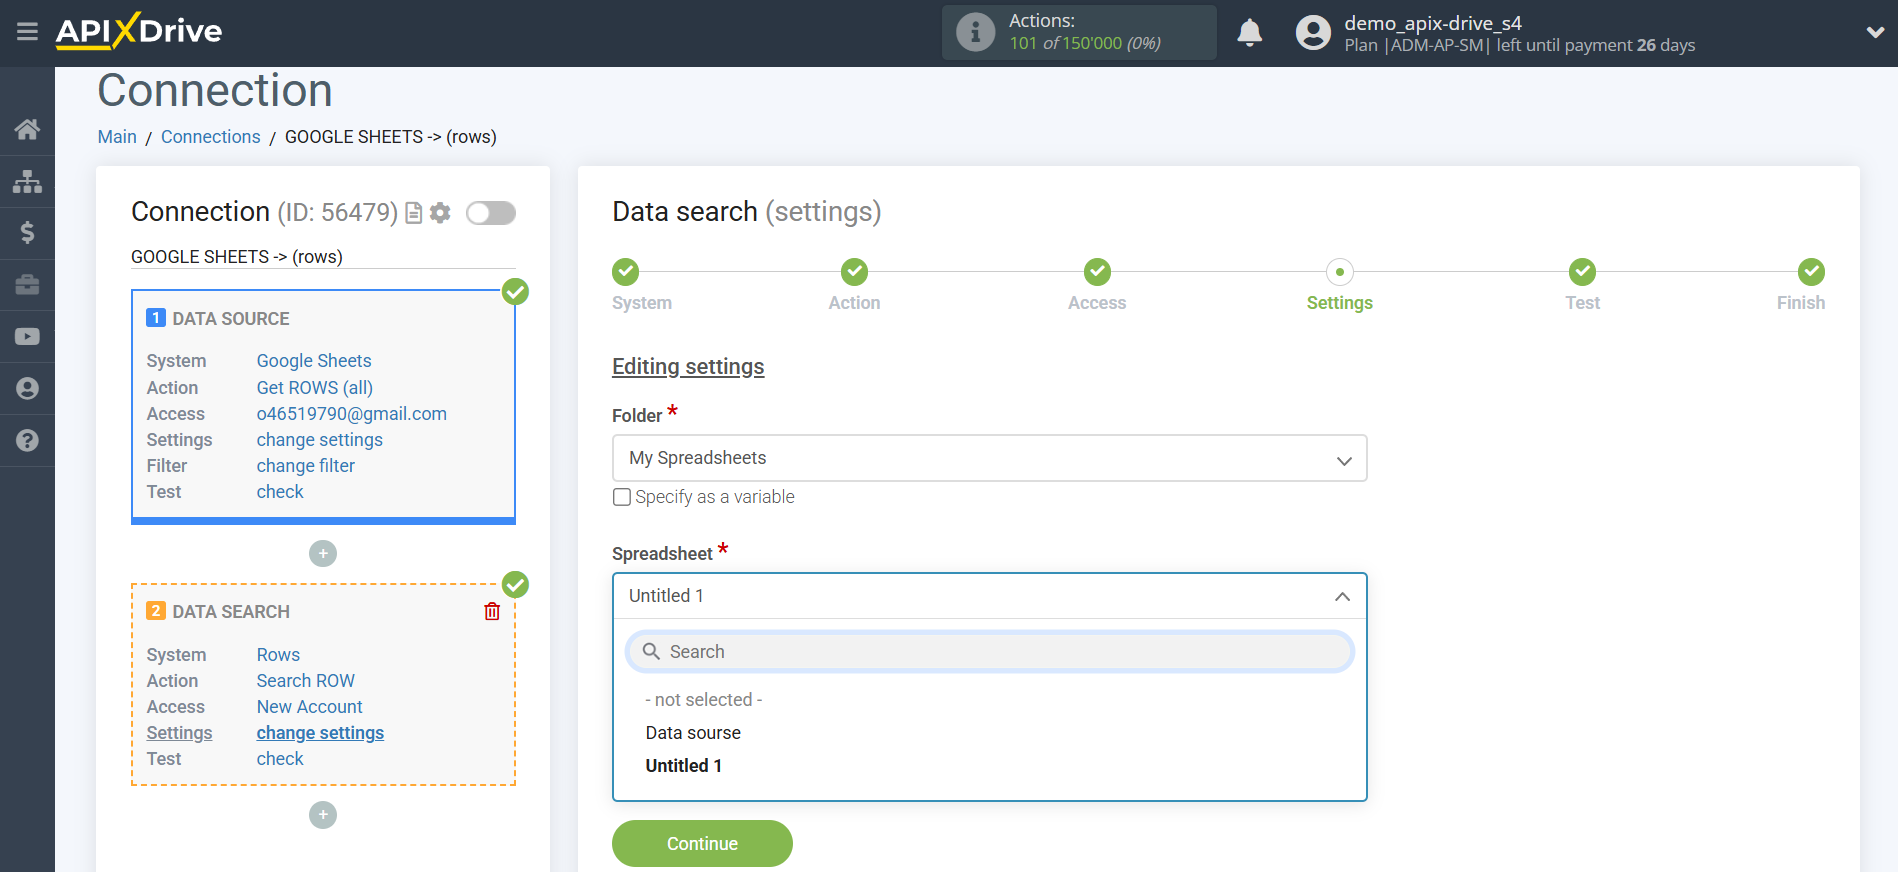Open the o46519790@gmail.com access link
This screenshot has height=872, width=1898.
coord(352,414)
